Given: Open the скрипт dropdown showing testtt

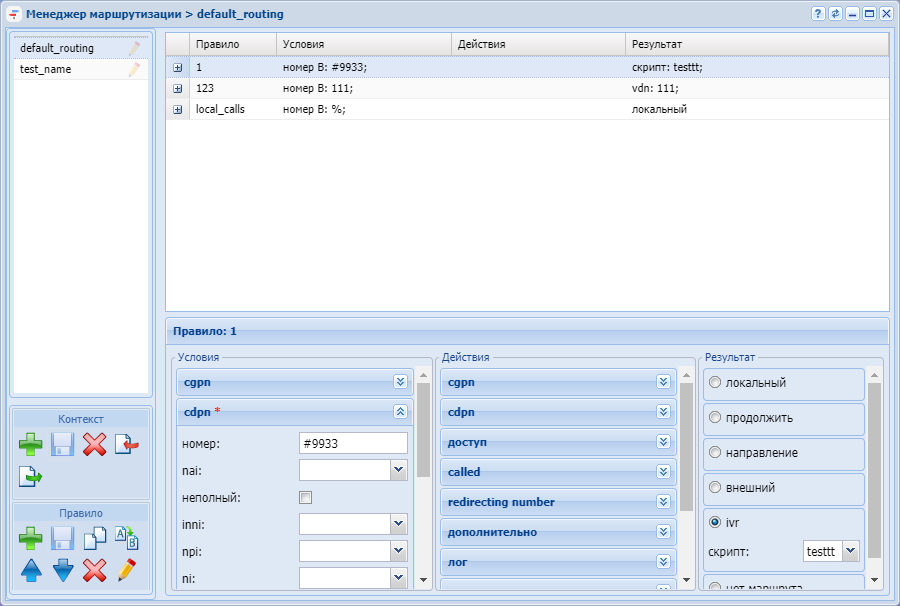Looking at the screenshot, I should [850, 551].
